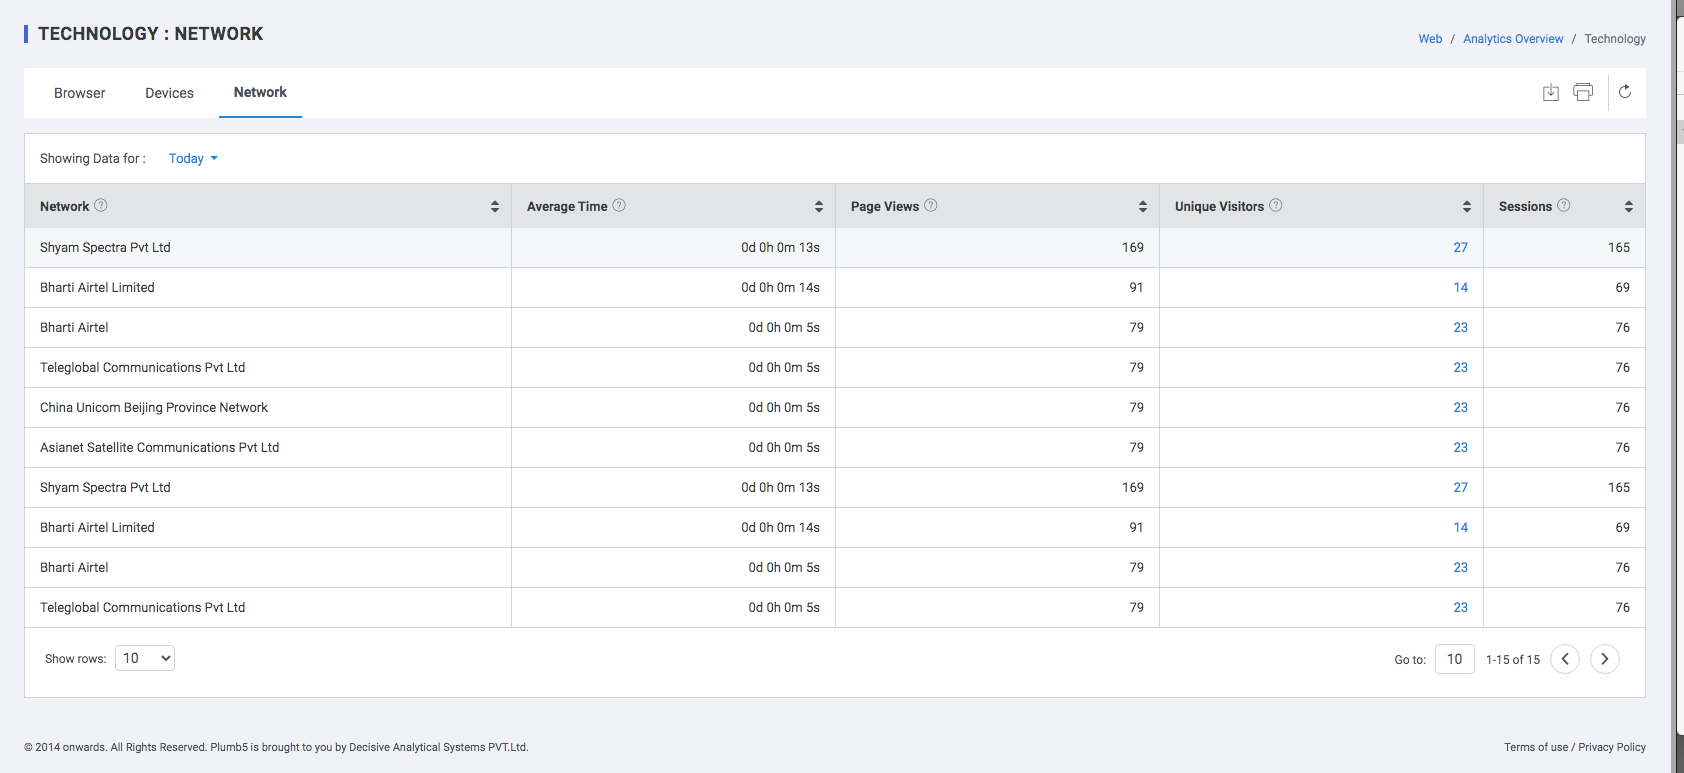
Task: Click the refresh icon
Action: pos(1625,92)
